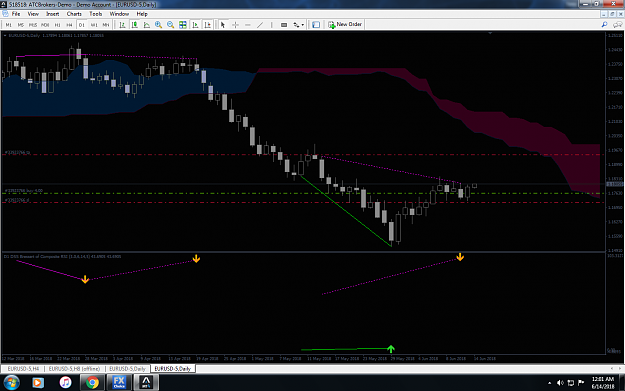Switch to ATC Brokers terminal in taskbar
The image size is (625, 391).
tap(146, 383)
